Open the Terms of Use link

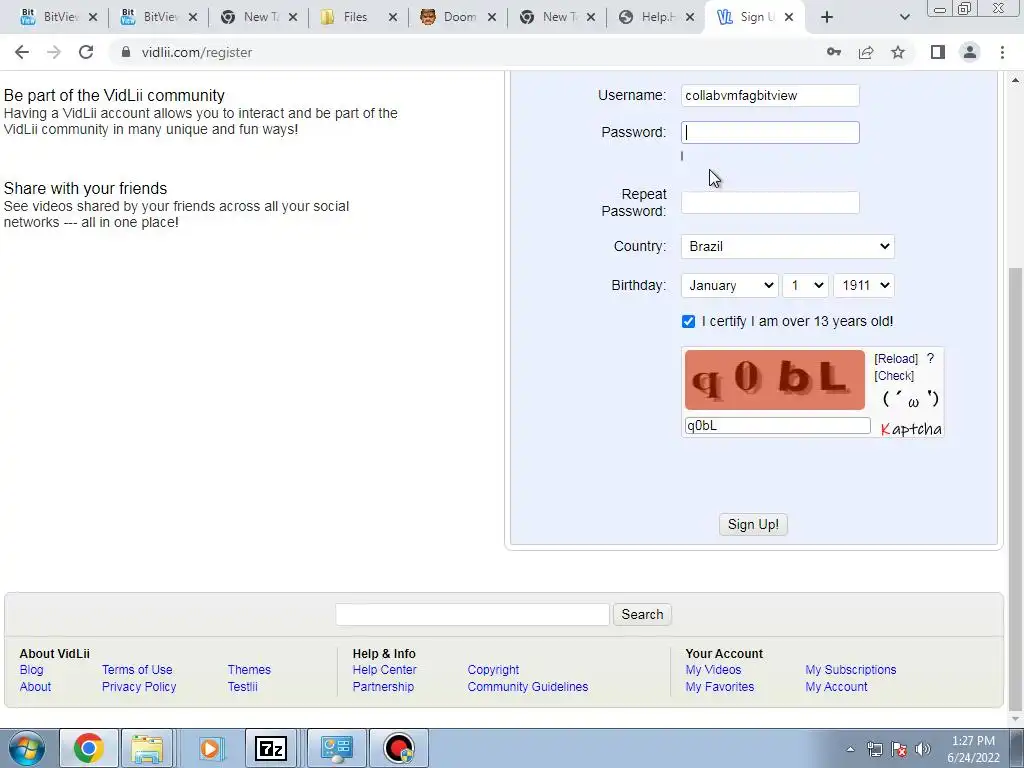(137, 669)
